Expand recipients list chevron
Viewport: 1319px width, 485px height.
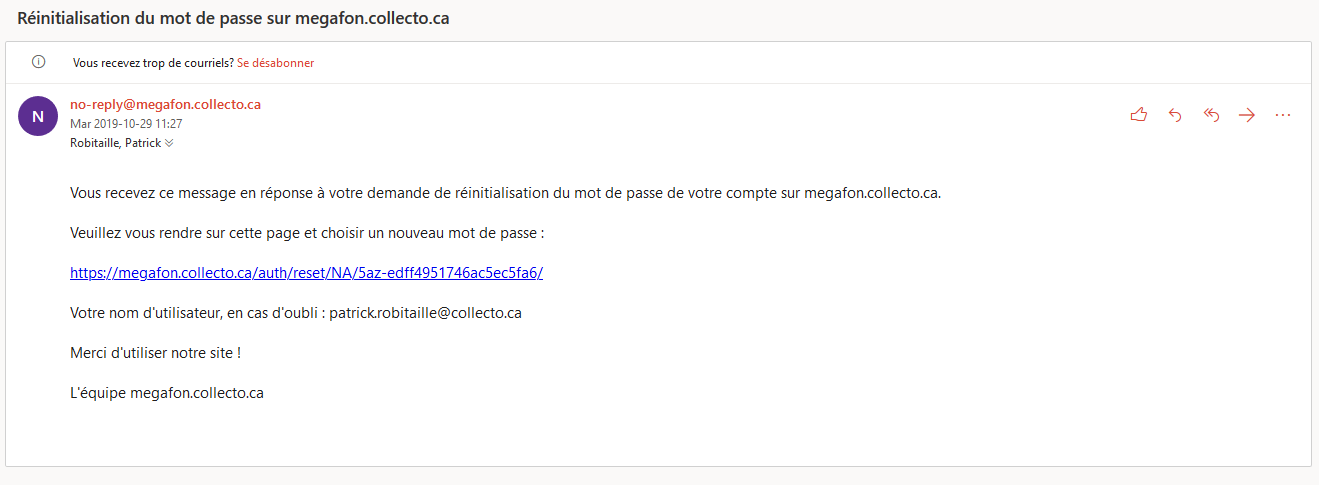point(169,143)
